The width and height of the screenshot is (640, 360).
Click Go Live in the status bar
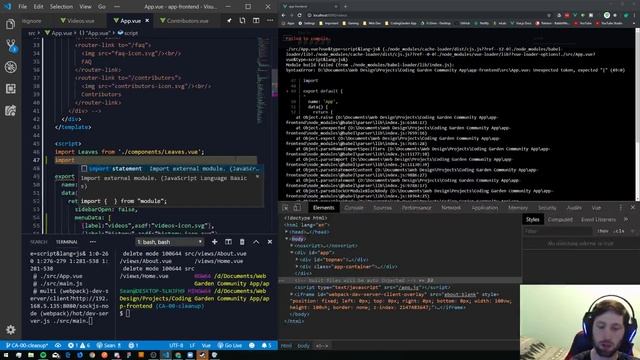[x=230, y=345]
